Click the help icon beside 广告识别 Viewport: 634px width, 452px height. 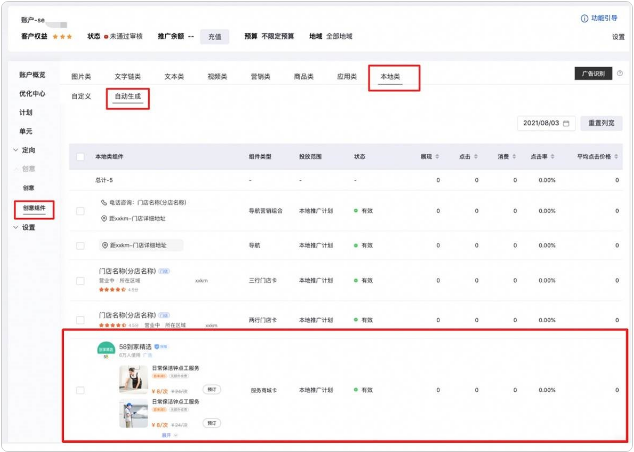[x=620, y=73]
